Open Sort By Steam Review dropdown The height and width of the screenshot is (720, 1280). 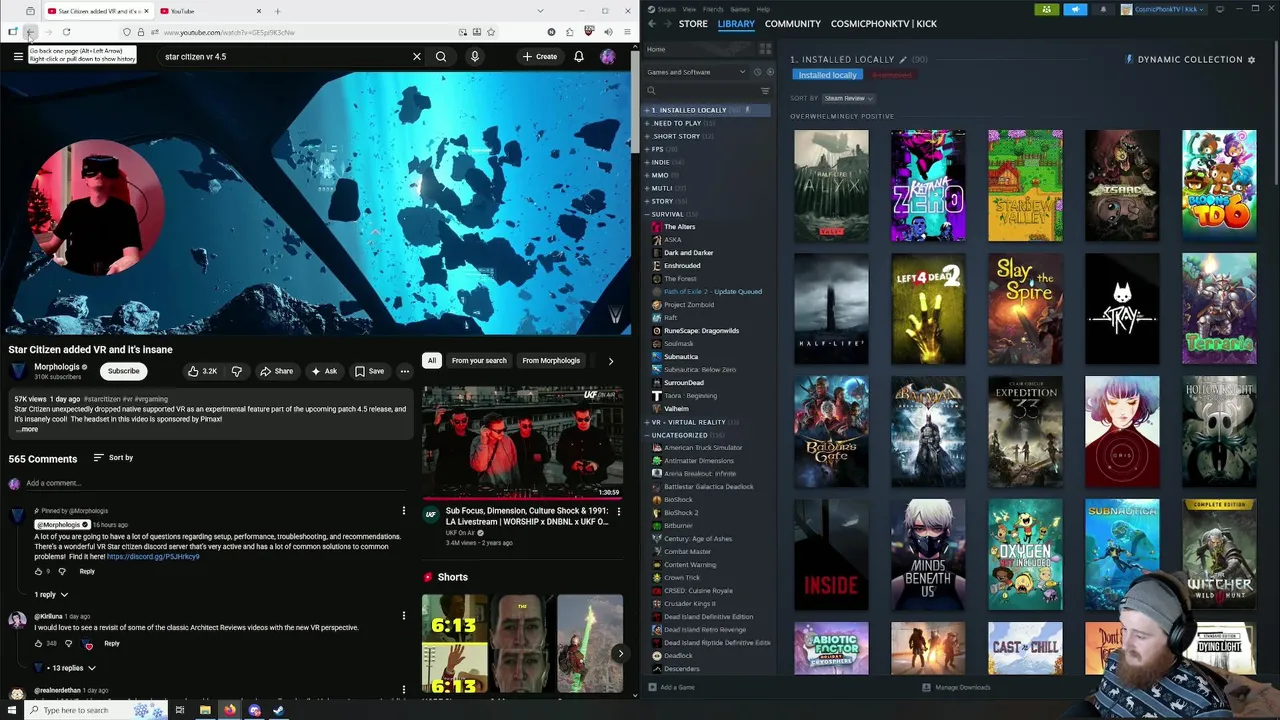coord(848,98)
